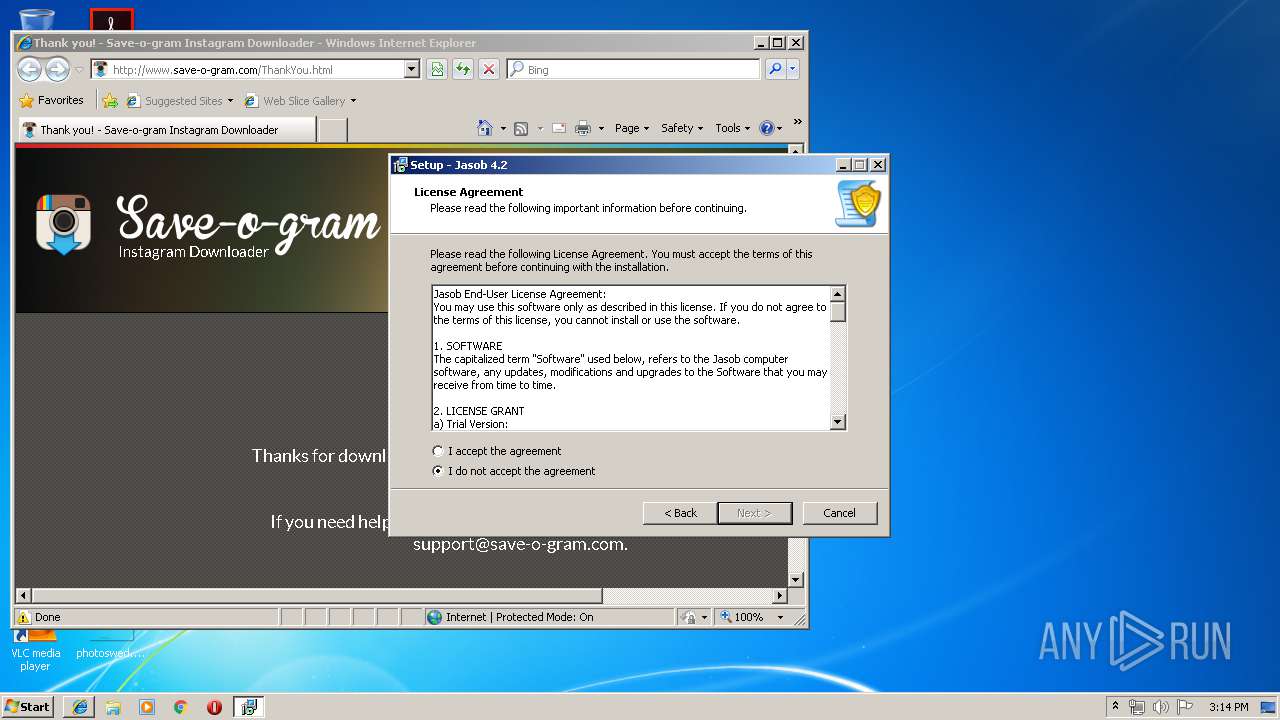Viewport: 1280px width, 720px height.
Task: Click the IE search magnifier button
Action: coord(775,69)
